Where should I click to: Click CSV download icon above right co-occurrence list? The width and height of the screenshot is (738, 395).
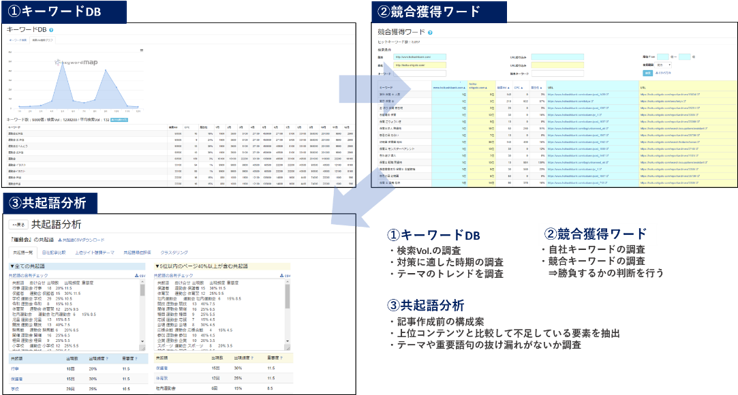click(x=285, y=275)
